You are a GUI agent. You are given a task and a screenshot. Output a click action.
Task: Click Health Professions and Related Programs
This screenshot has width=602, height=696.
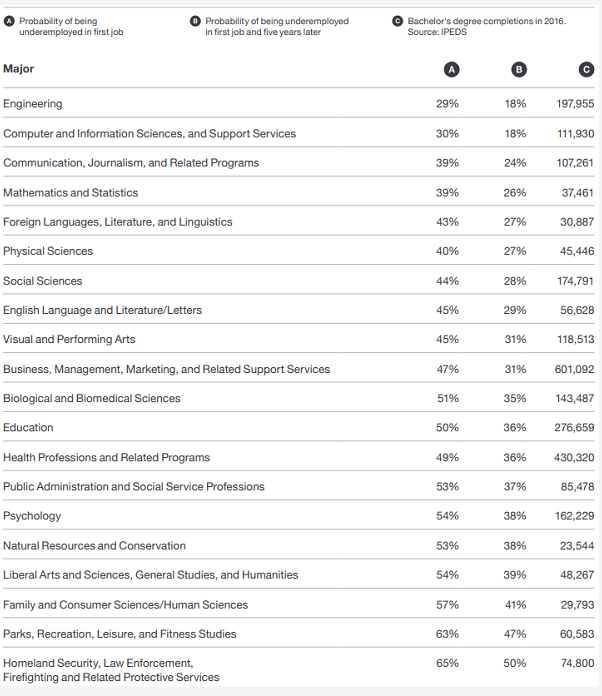pyautogui.click(x=107, y=457)
